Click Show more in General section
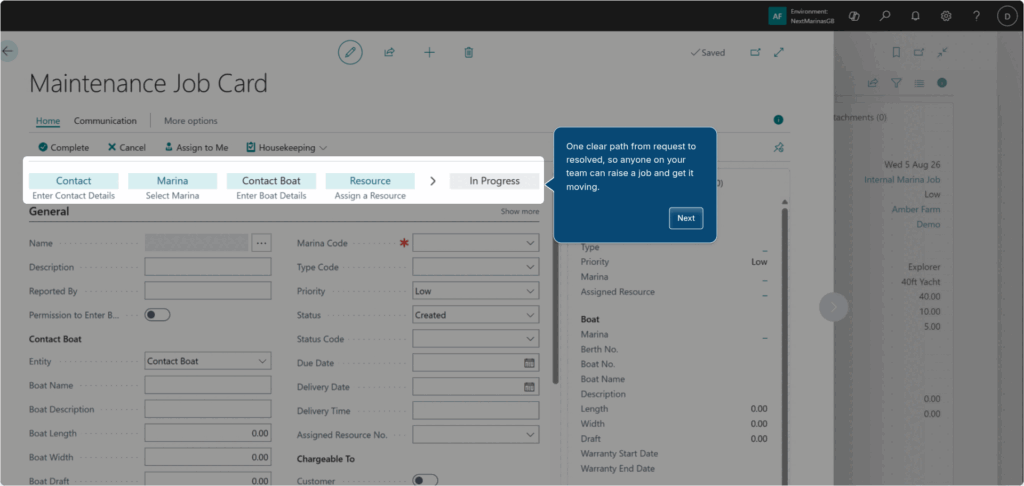This screenshot has width=1024, height=486. tap(520, 212)
